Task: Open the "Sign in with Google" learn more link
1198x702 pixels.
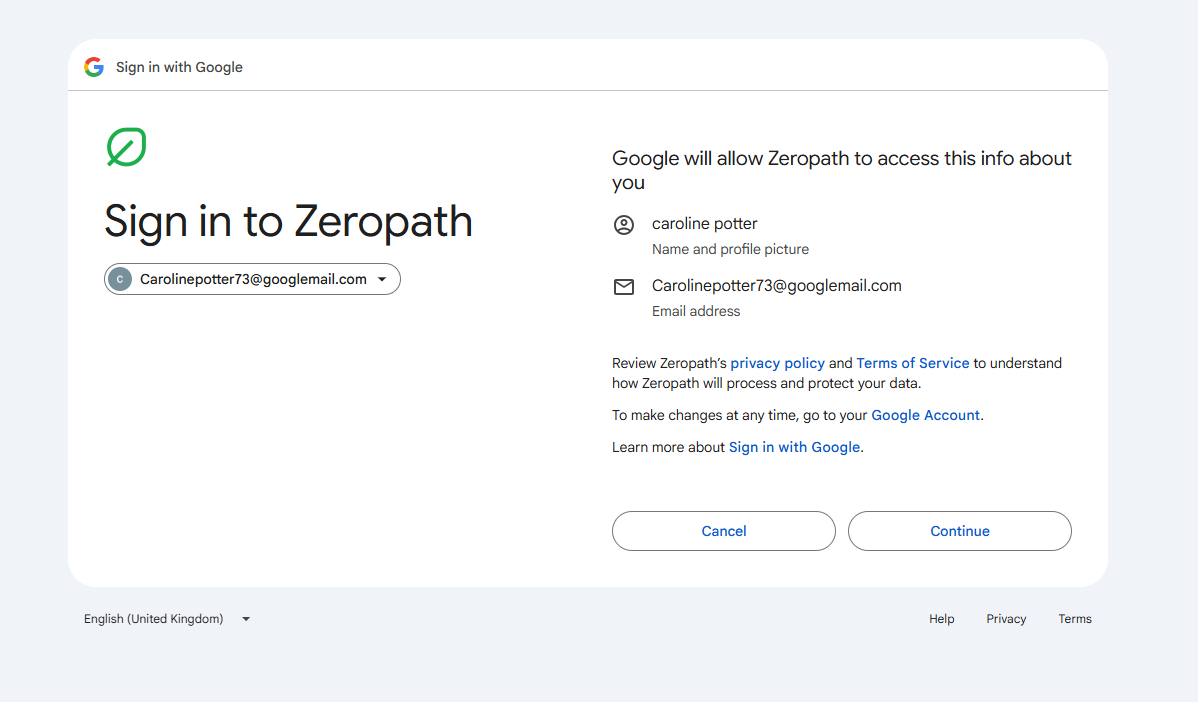Action: 794,447
